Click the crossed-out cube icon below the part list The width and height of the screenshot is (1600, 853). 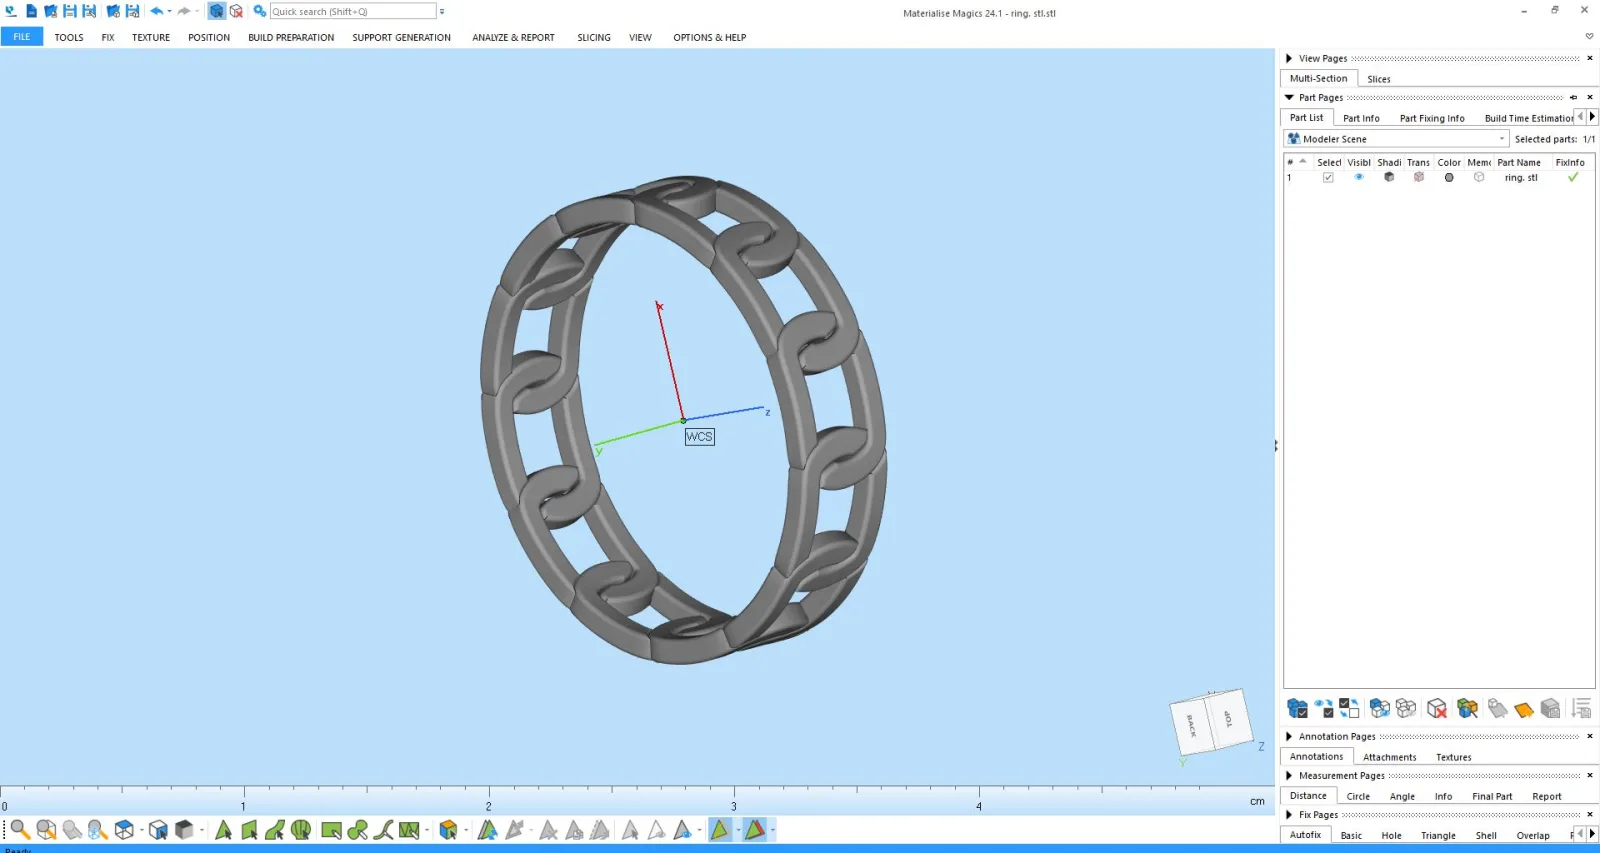click(x=1437, y=708)
